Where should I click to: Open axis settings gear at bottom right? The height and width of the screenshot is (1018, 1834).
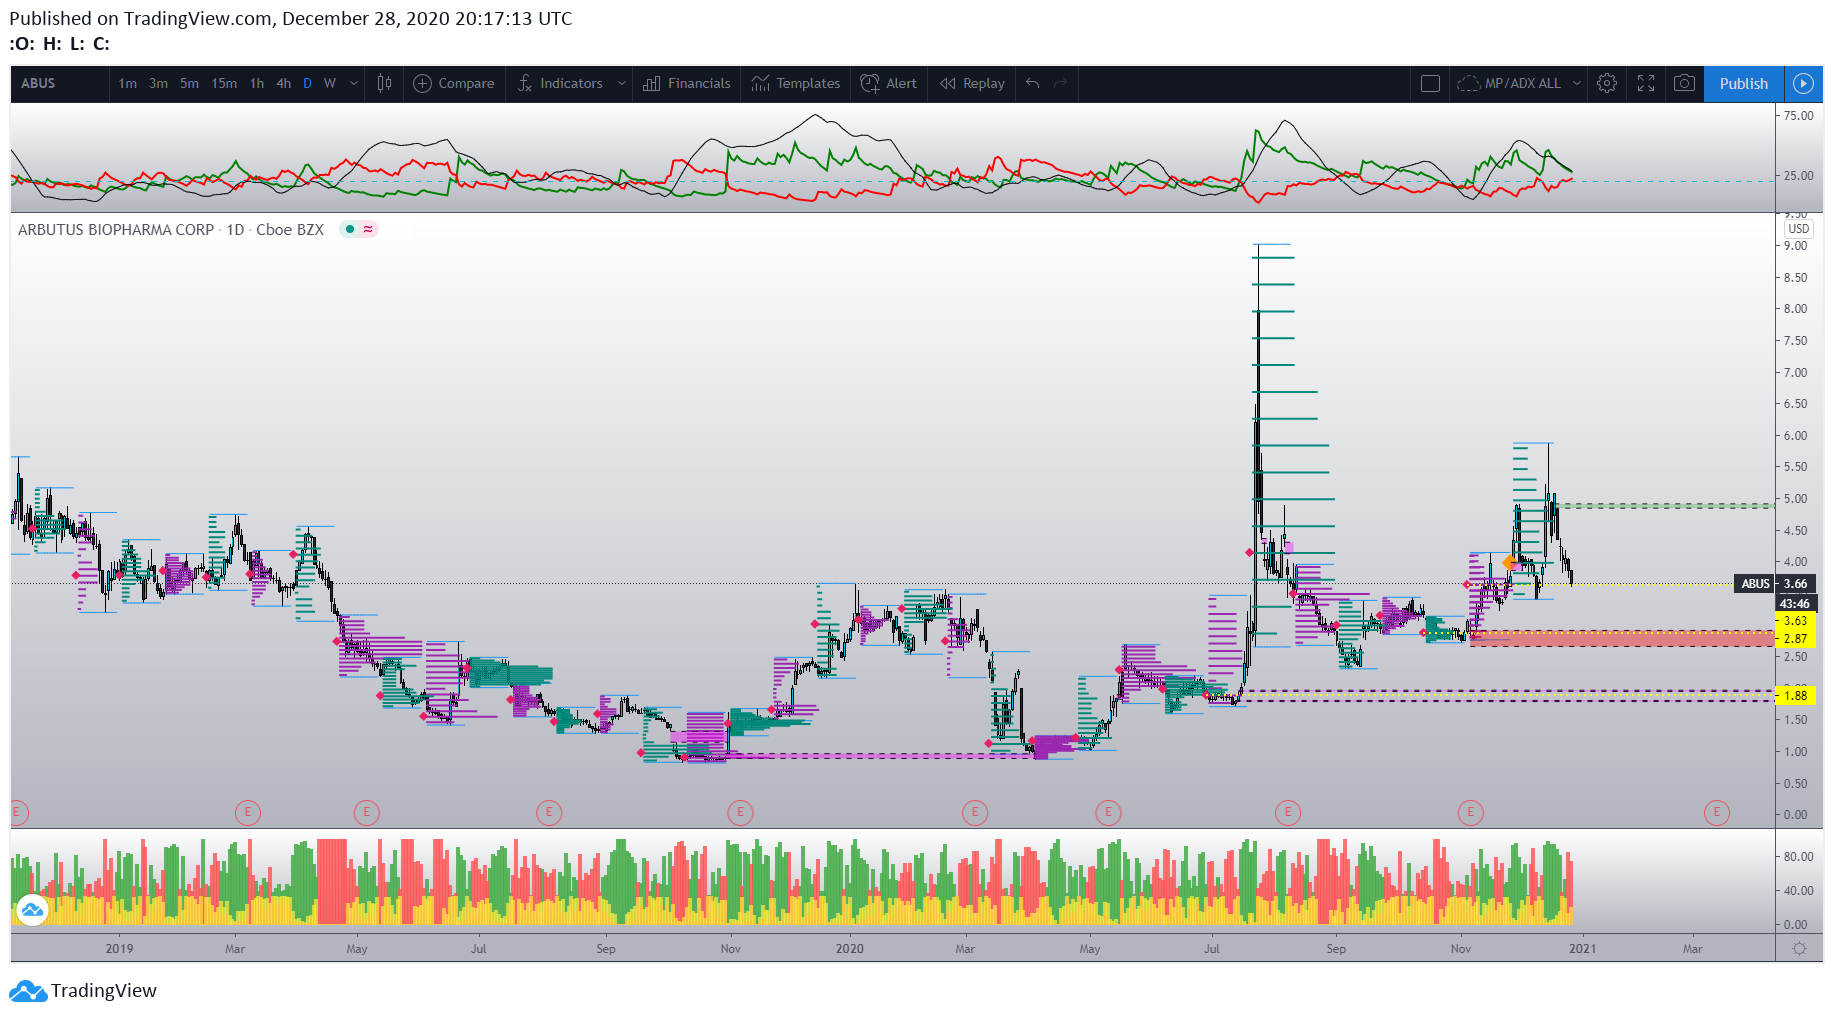(x=1799, y=949)
